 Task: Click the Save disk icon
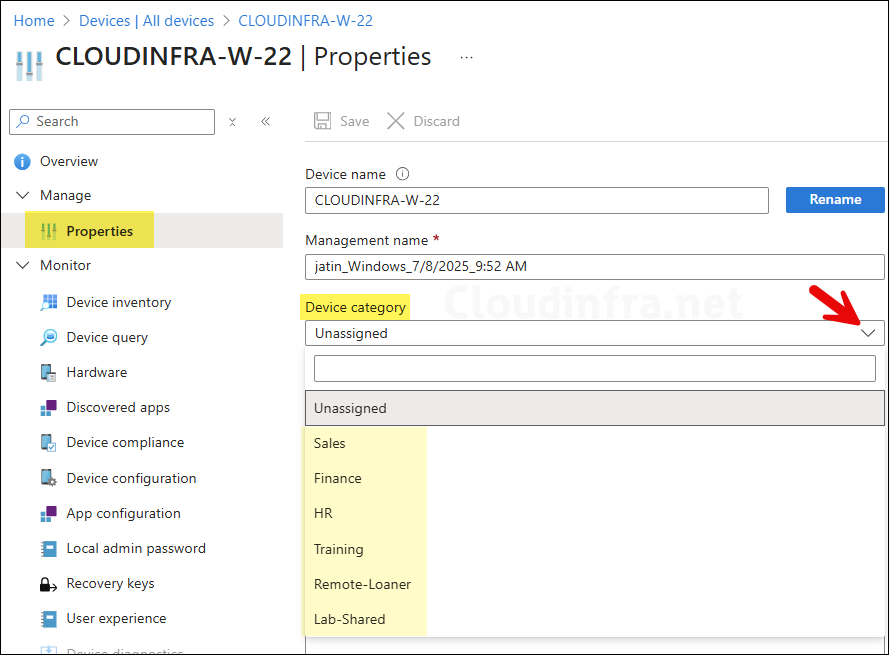point(323,121)
